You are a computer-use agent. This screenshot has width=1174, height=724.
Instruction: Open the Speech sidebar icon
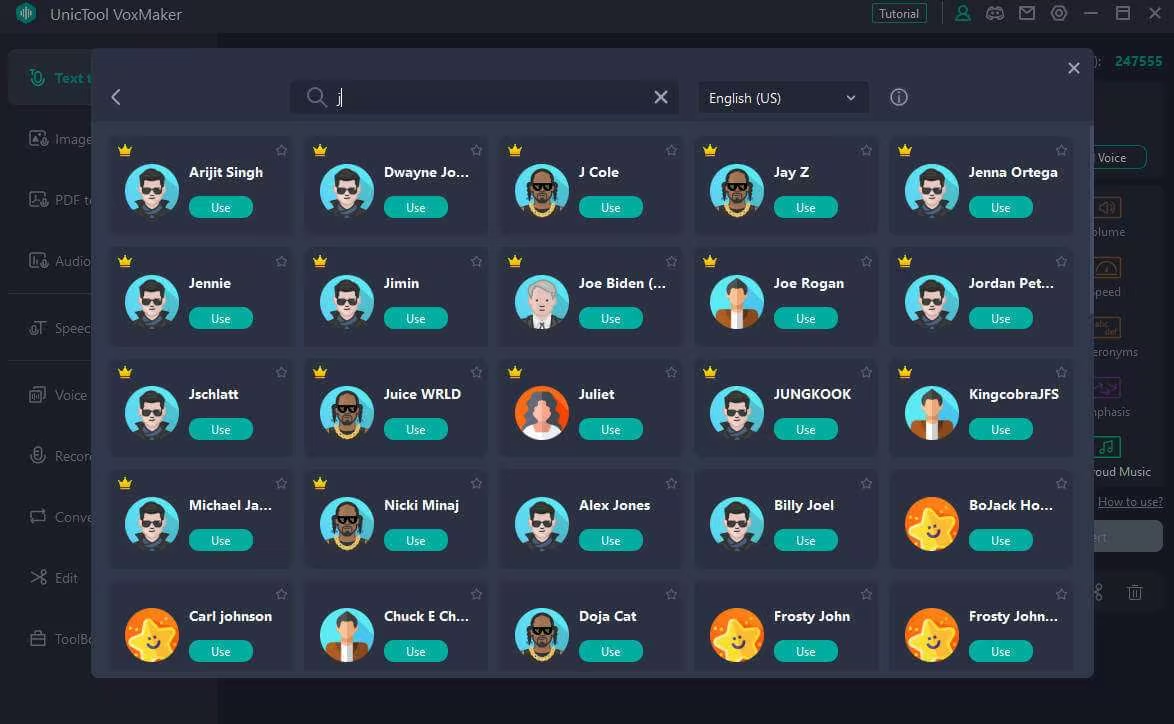pos(37,328)
